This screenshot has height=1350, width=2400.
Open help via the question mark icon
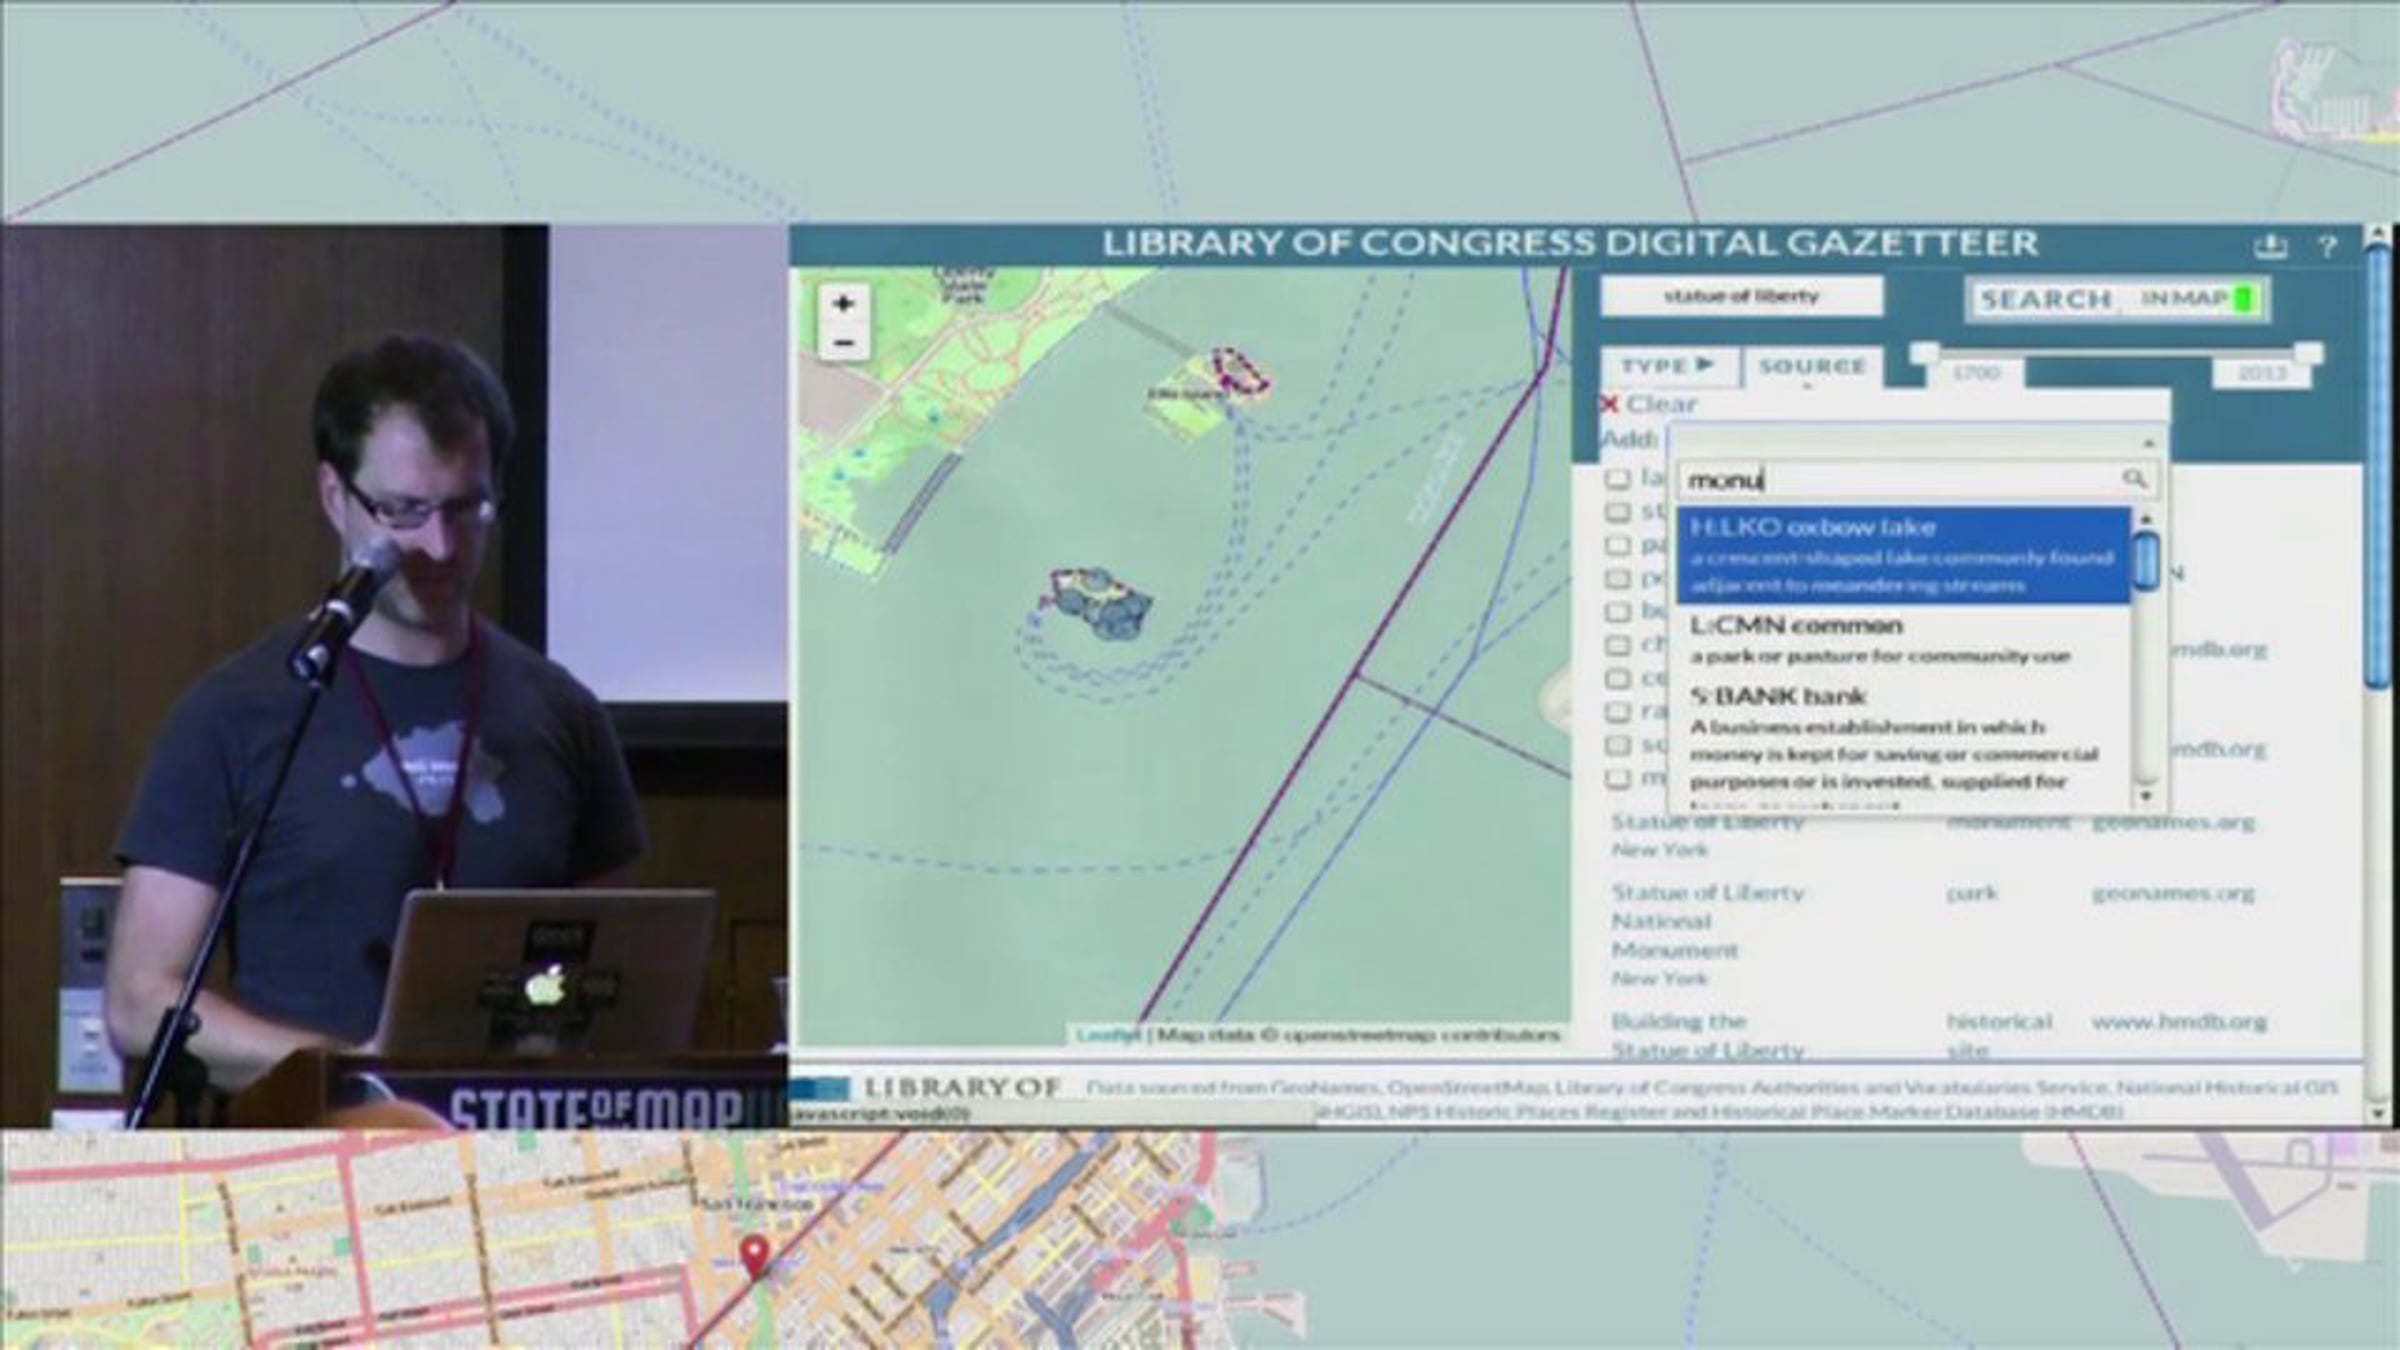tap(2327, 246)
